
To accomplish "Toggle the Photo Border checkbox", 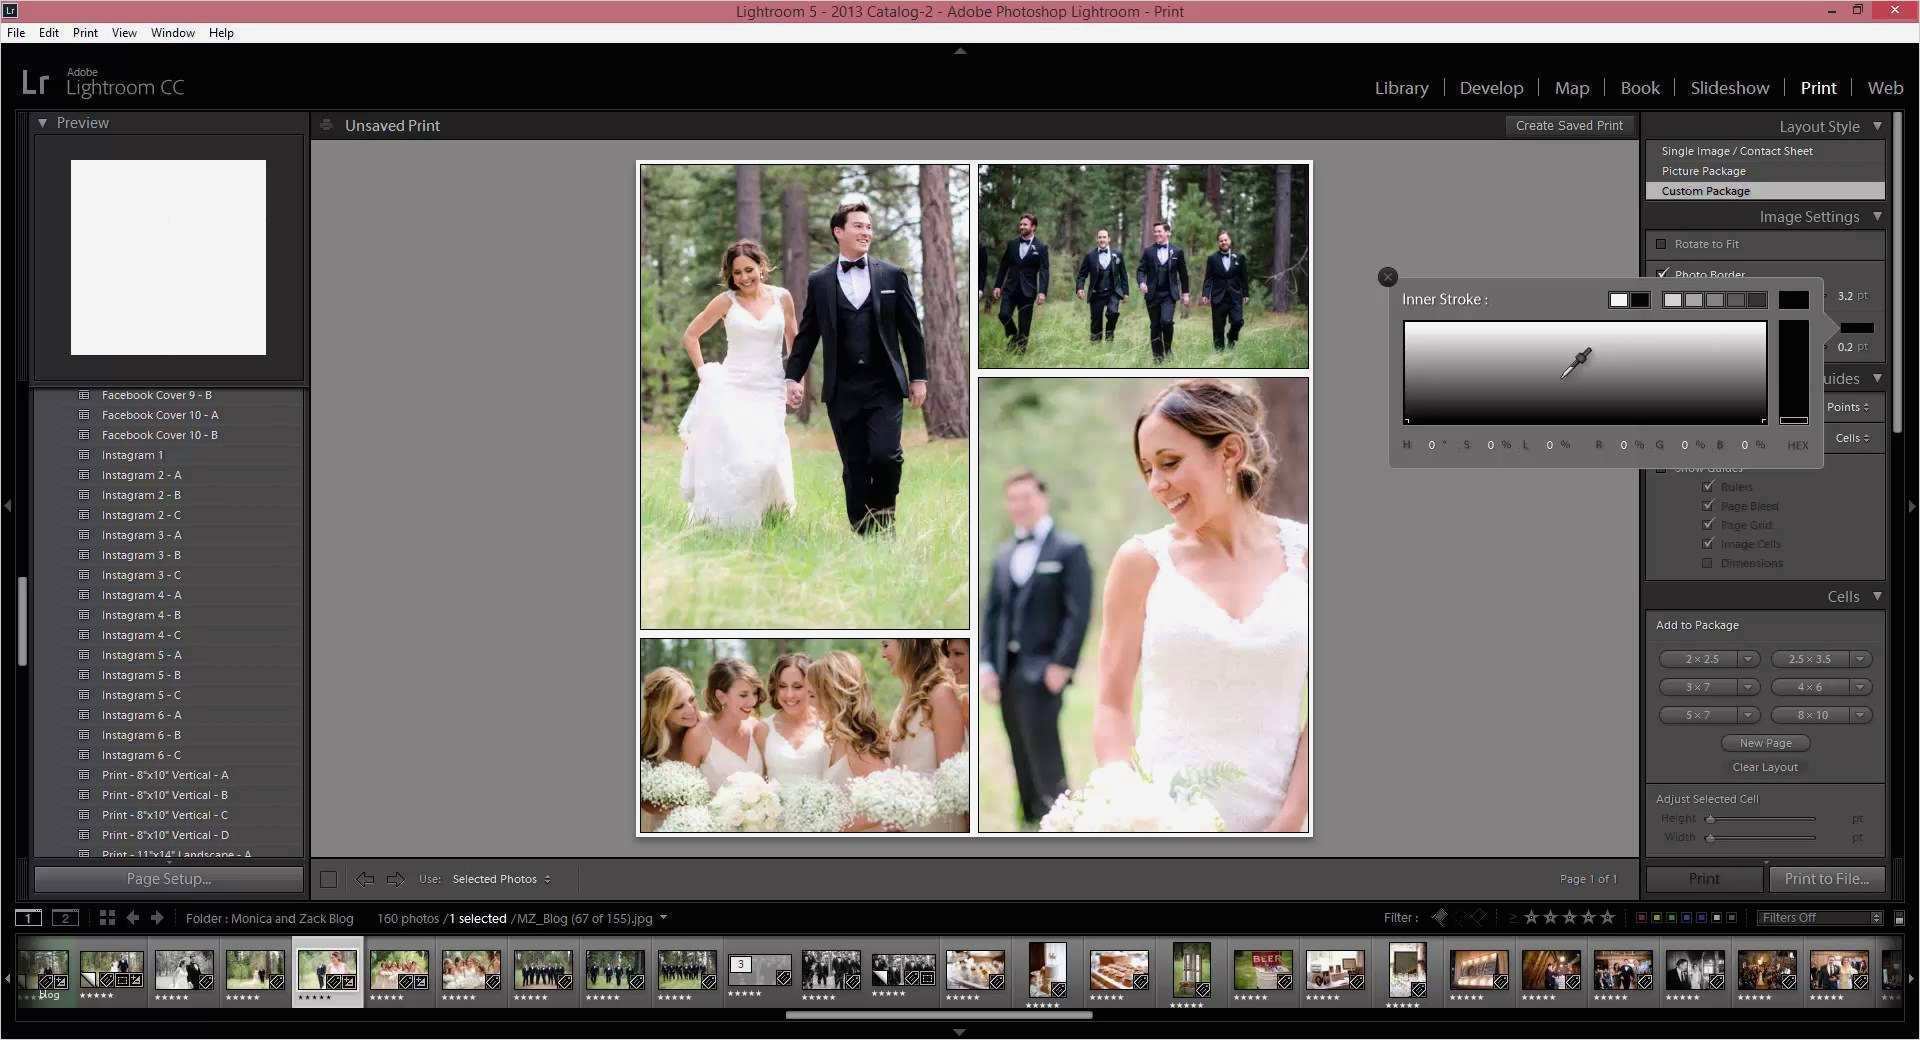I will tap(1663, 274).
